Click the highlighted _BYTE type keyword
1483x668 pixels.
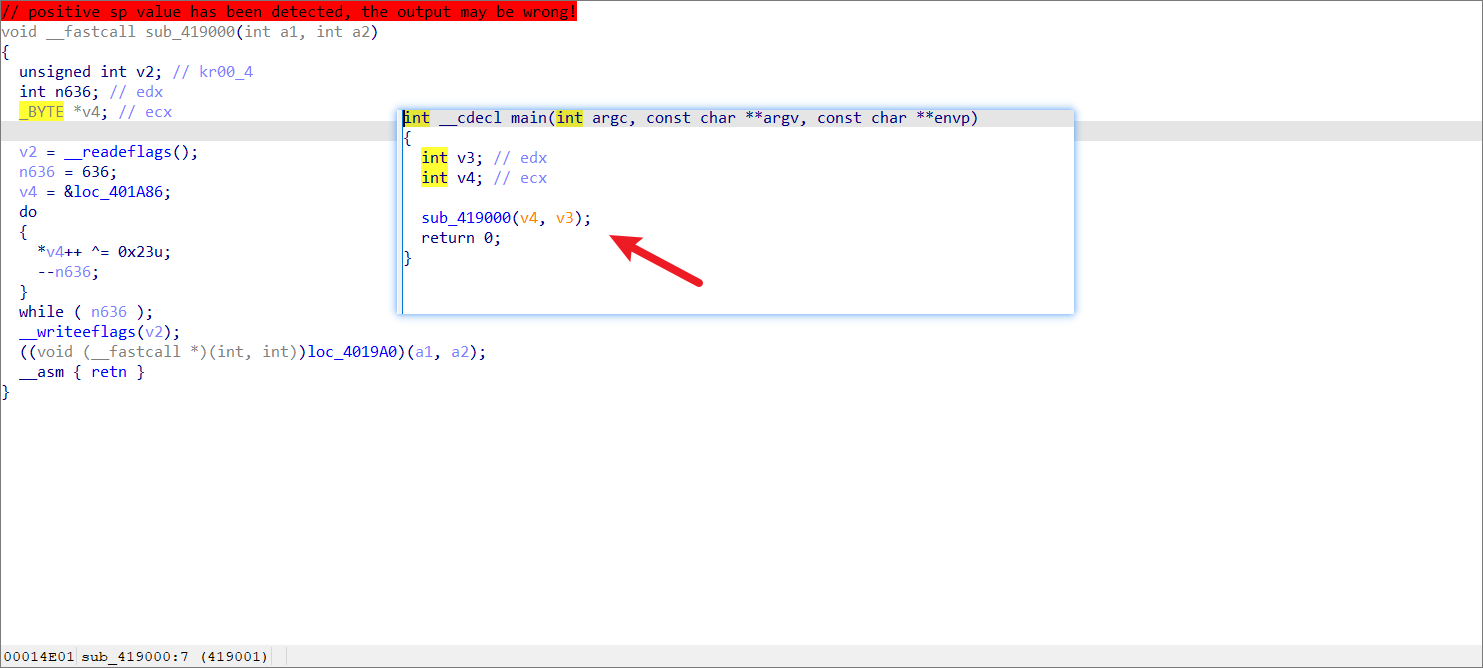[x=41, y=112]
